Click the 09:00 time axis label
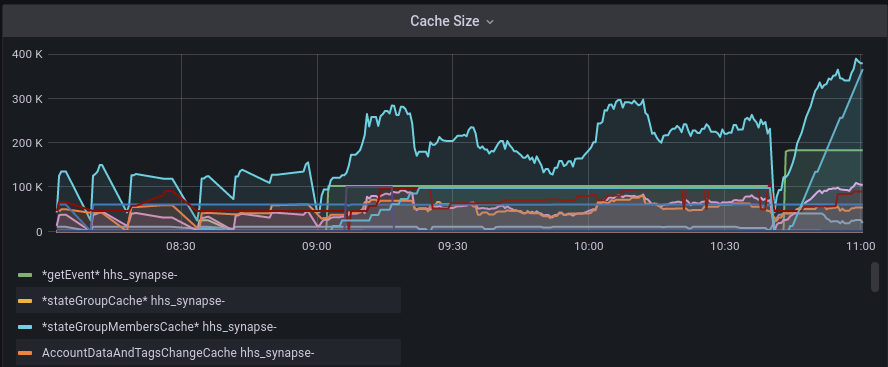Image resolution: width=888 pixels, height=367 pixels. coord(317,246)
